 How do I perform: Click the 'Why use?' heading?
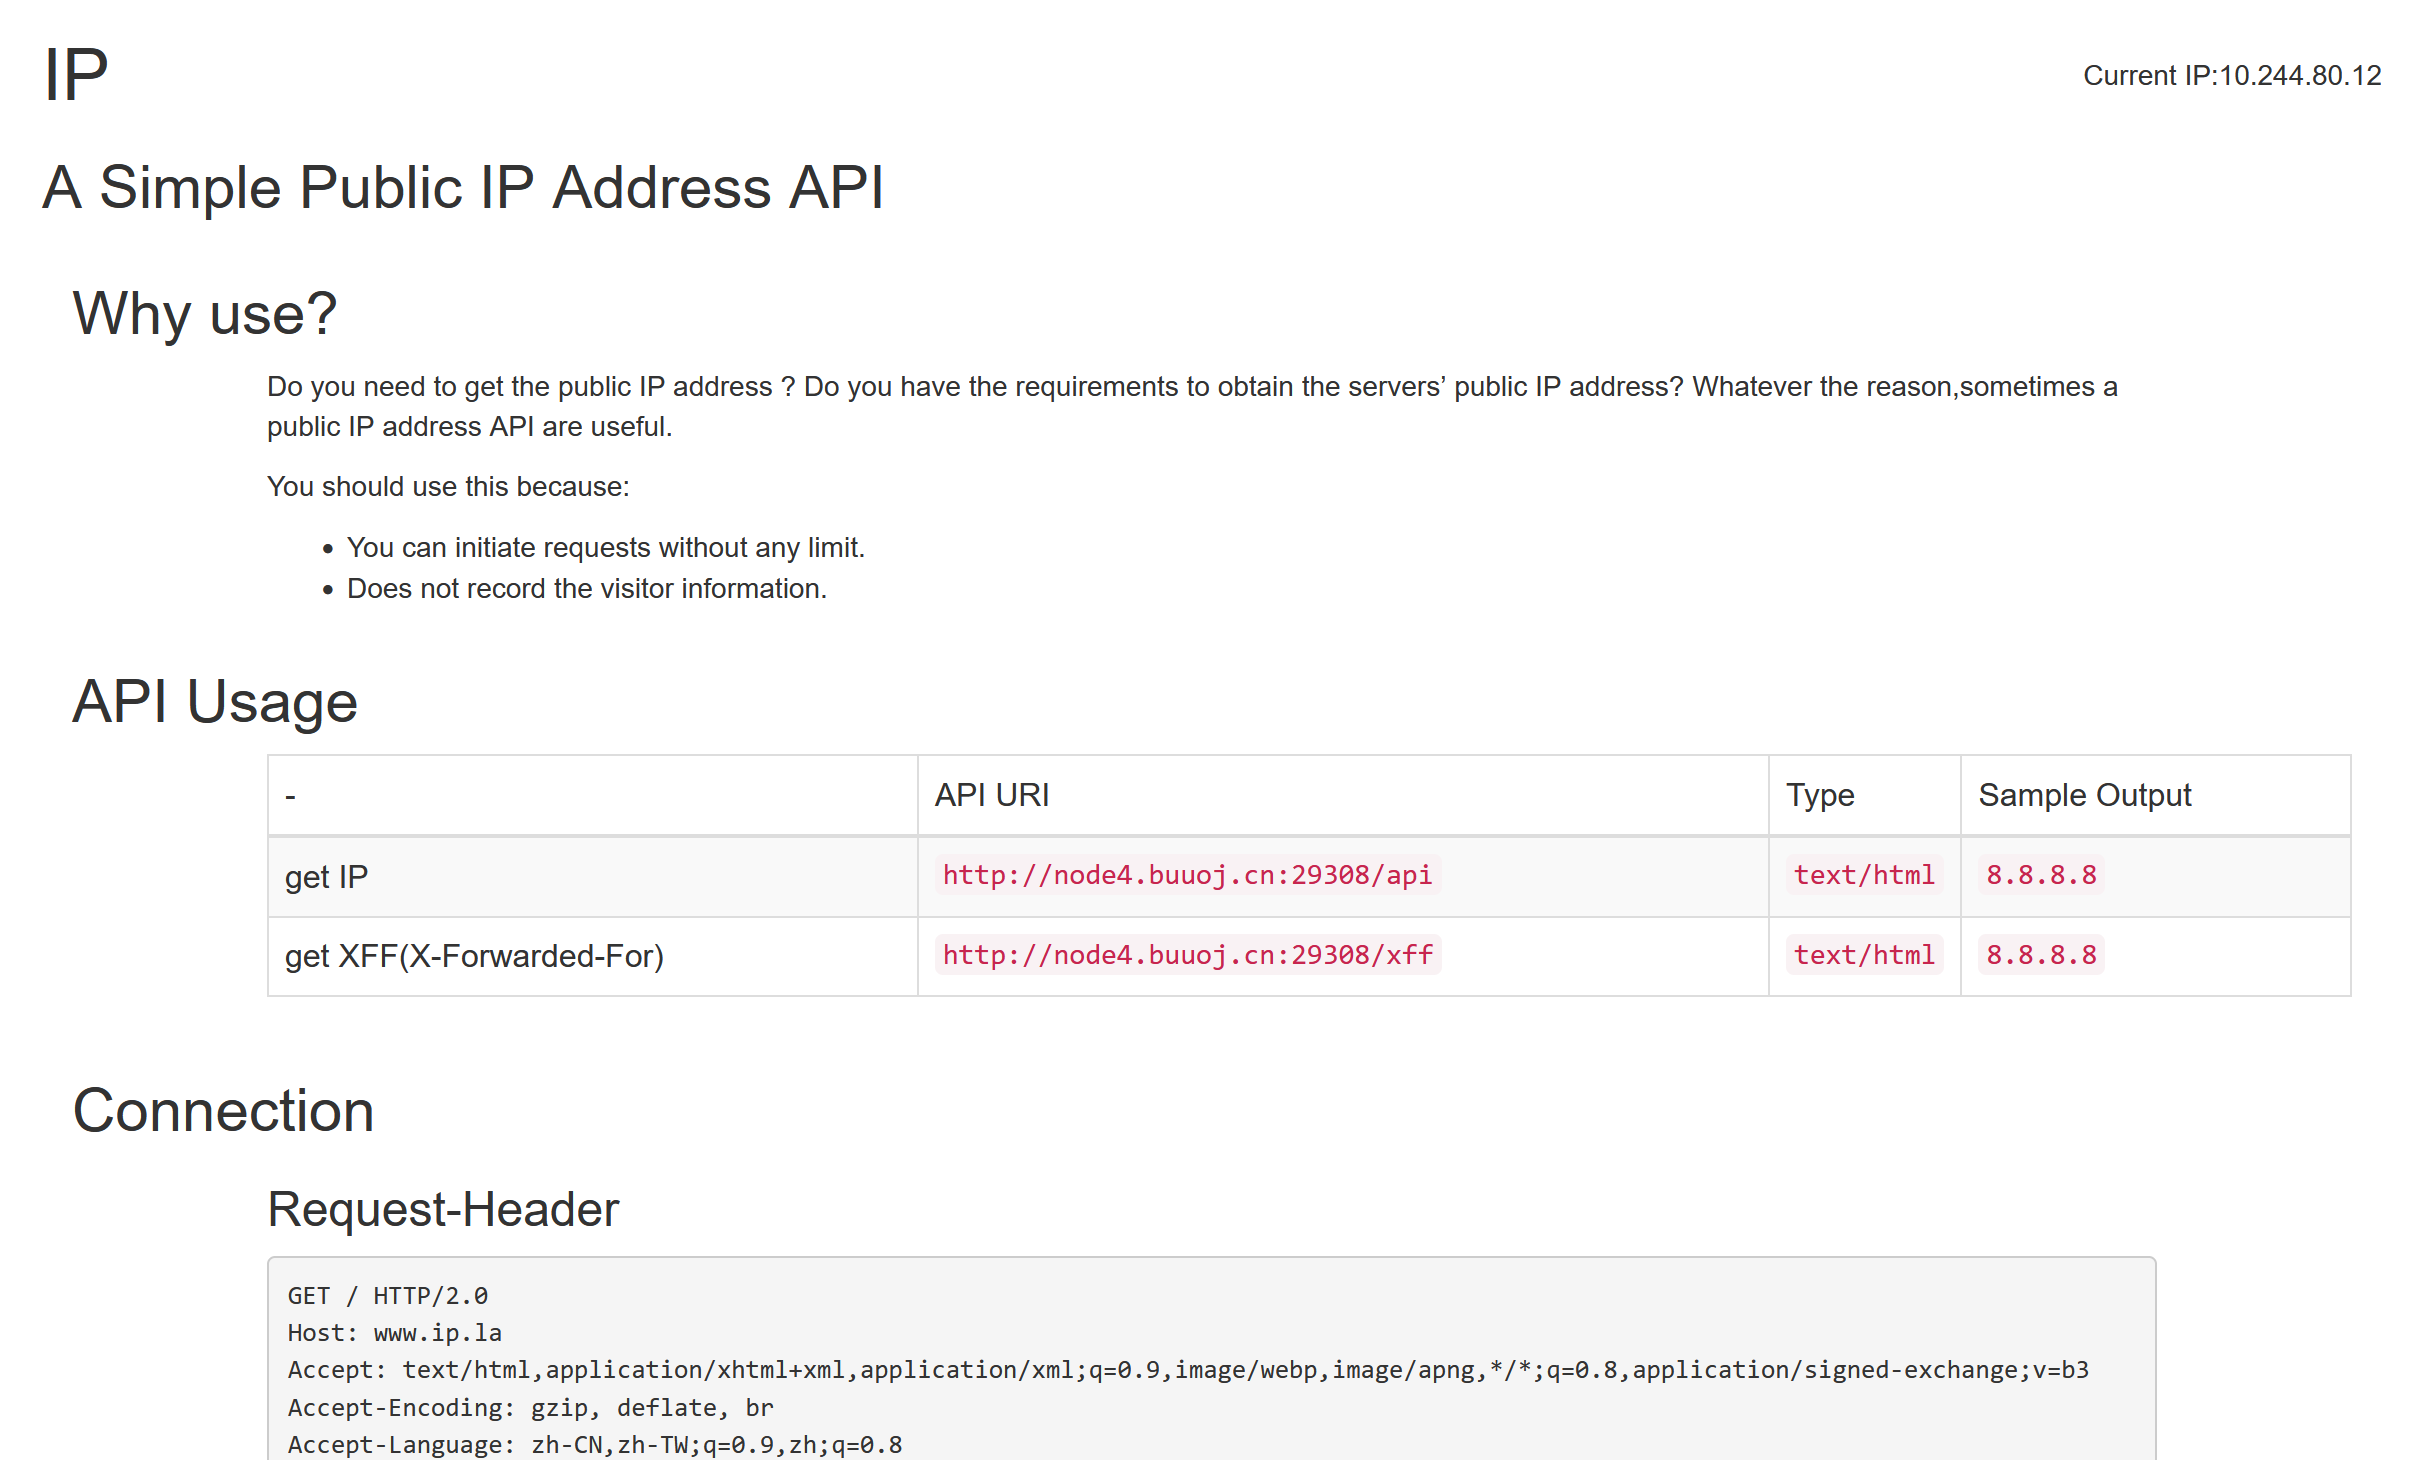tap(205, 314)
